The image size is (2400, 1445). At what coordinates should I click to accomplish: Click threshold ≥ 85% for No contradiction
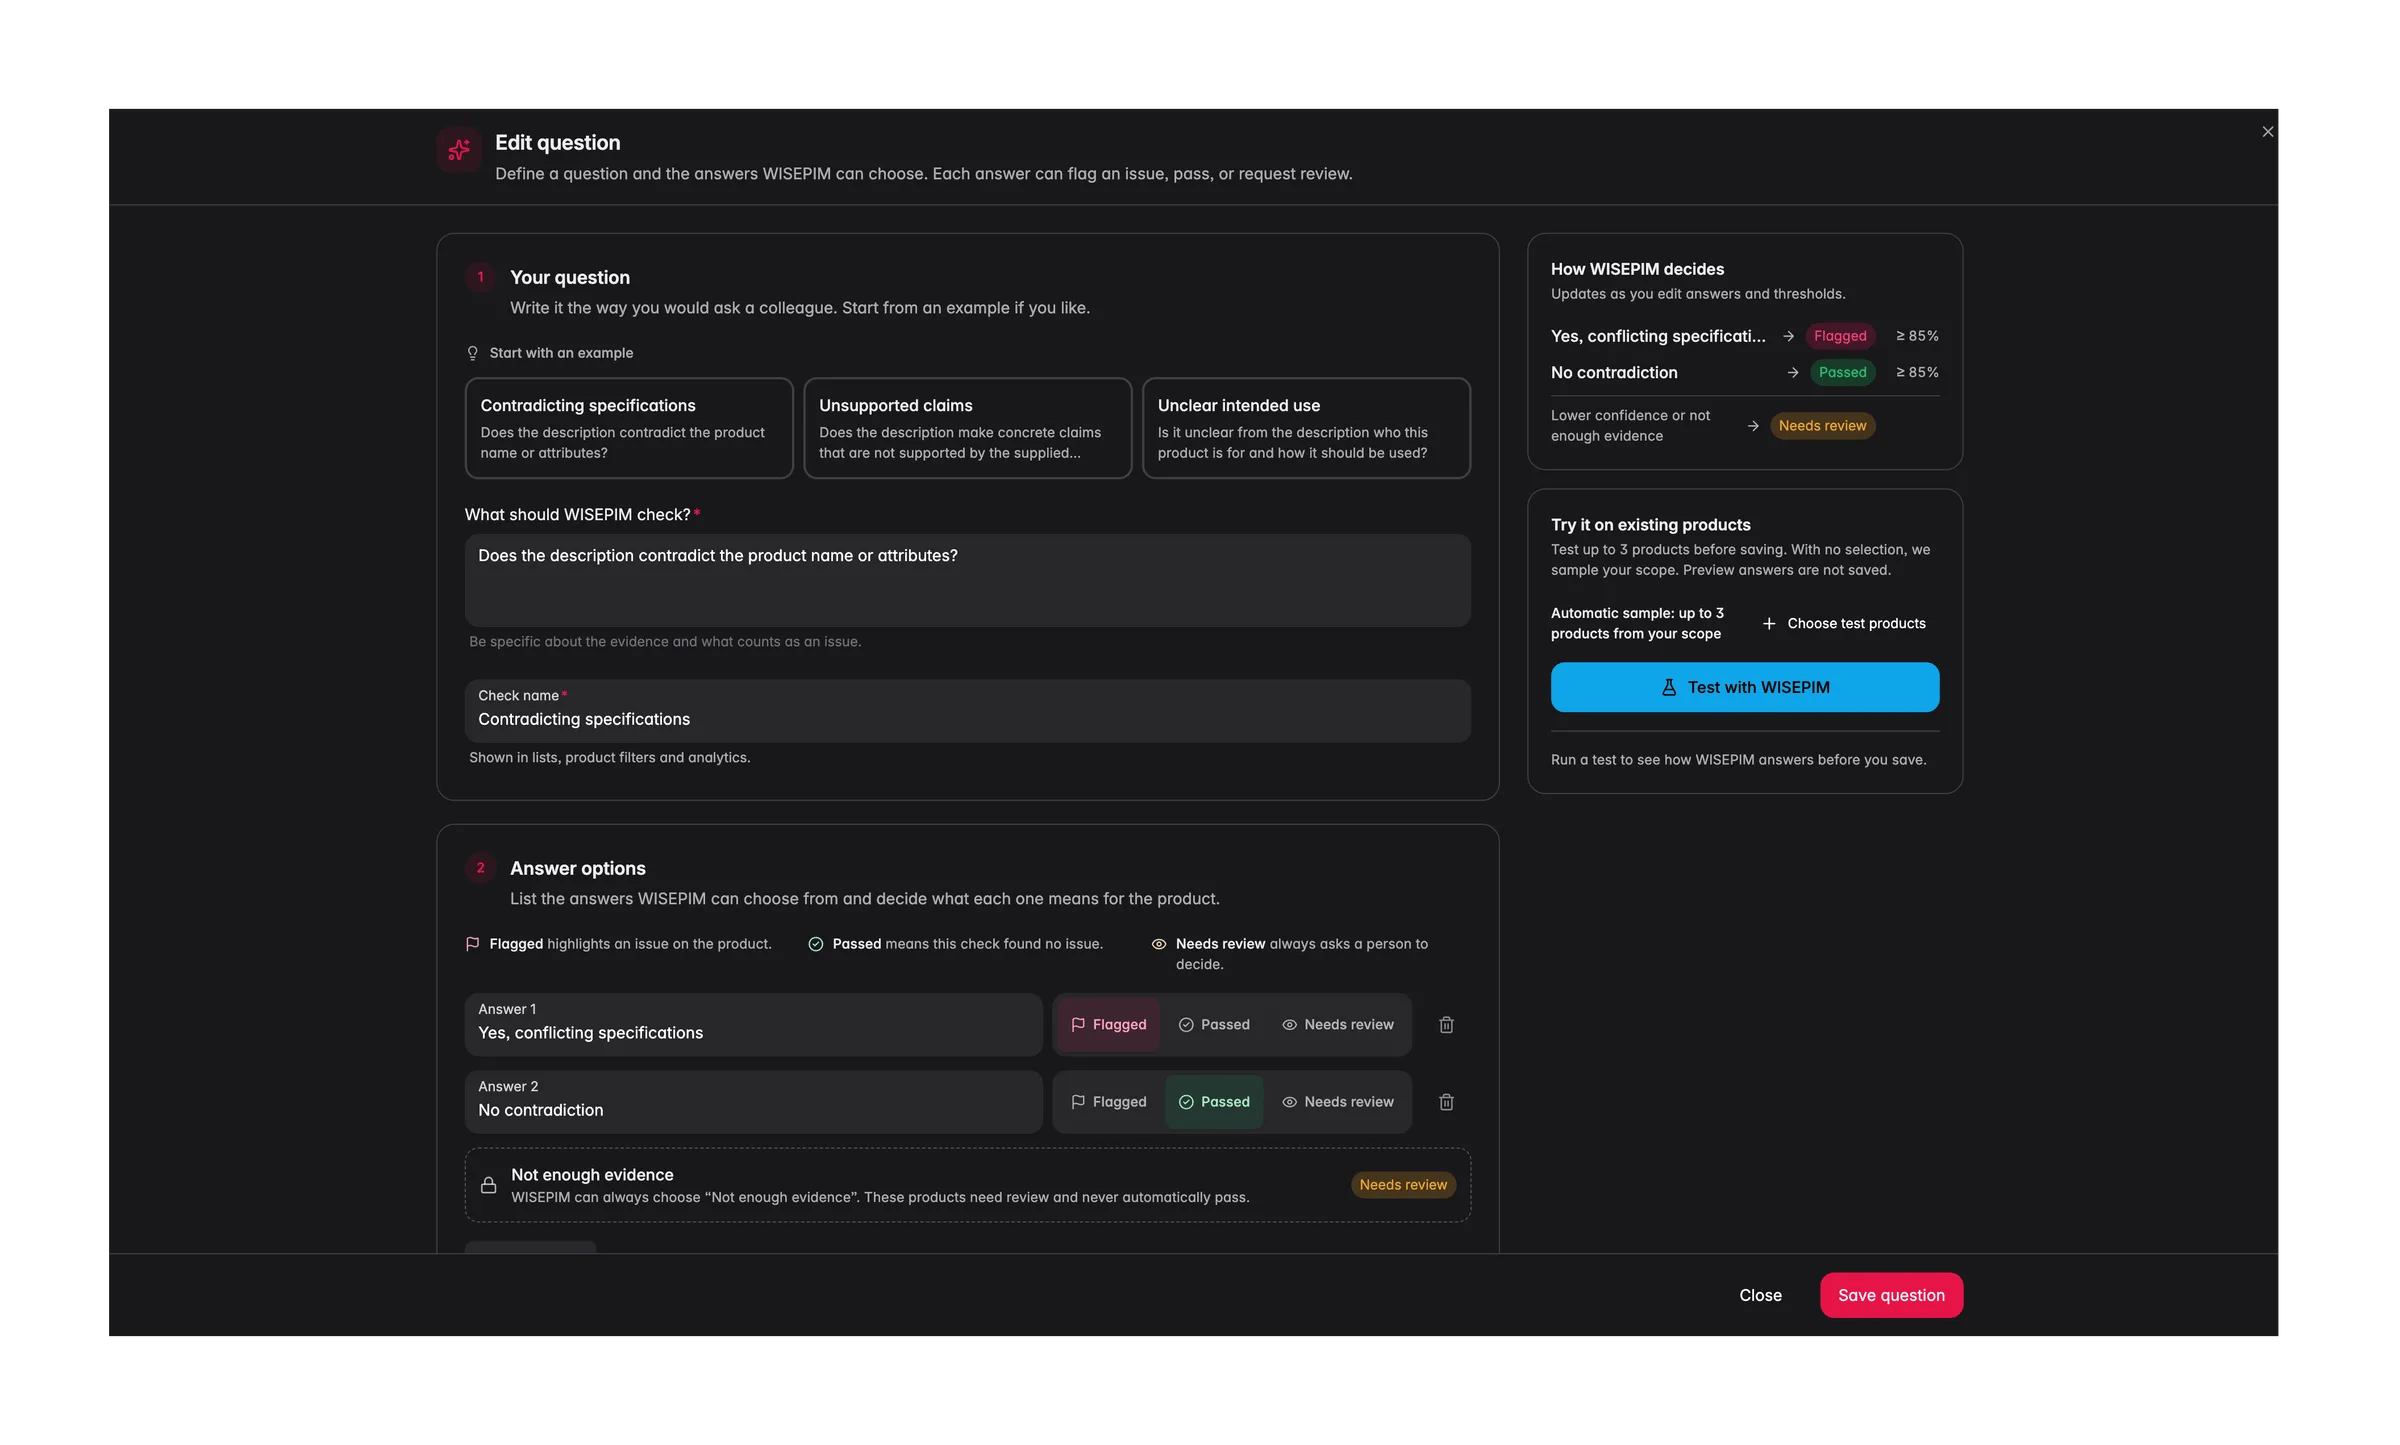coord(1917,372)
